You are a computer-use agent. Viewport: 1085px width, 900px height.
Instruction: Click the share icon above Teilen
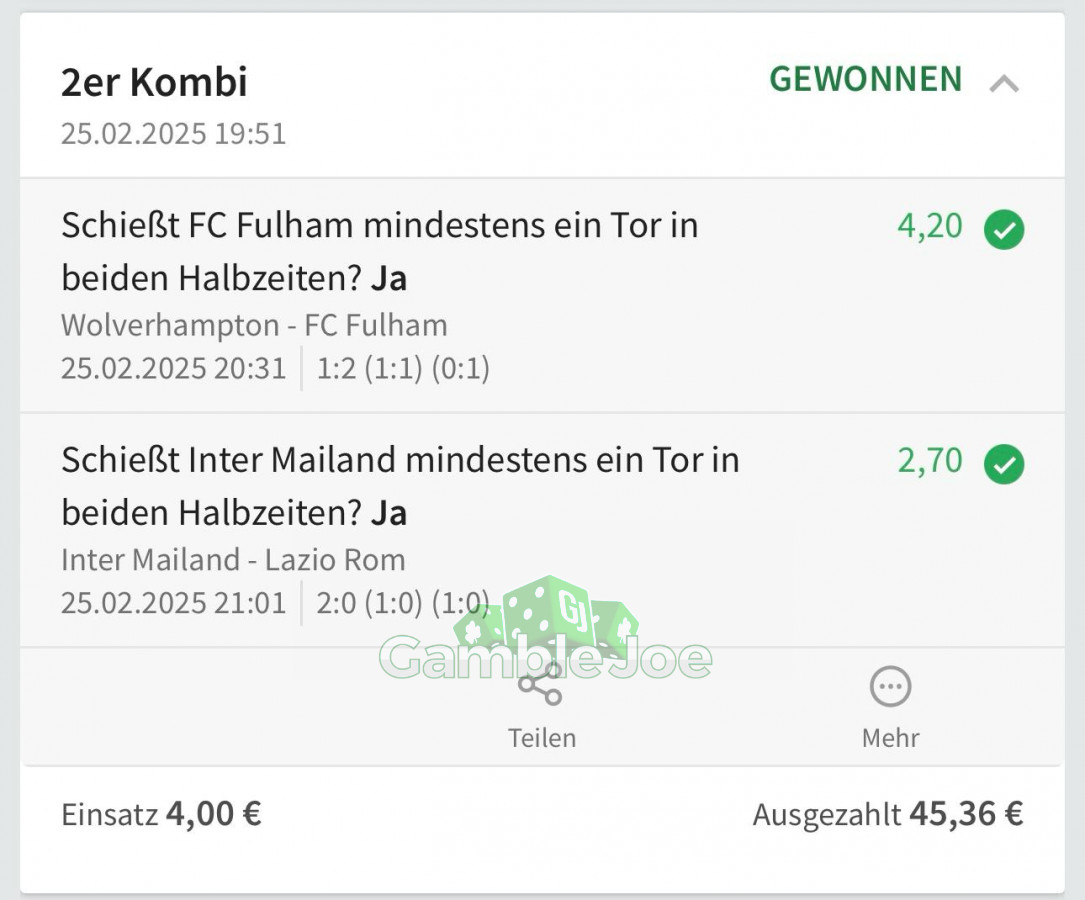point(541,684)
